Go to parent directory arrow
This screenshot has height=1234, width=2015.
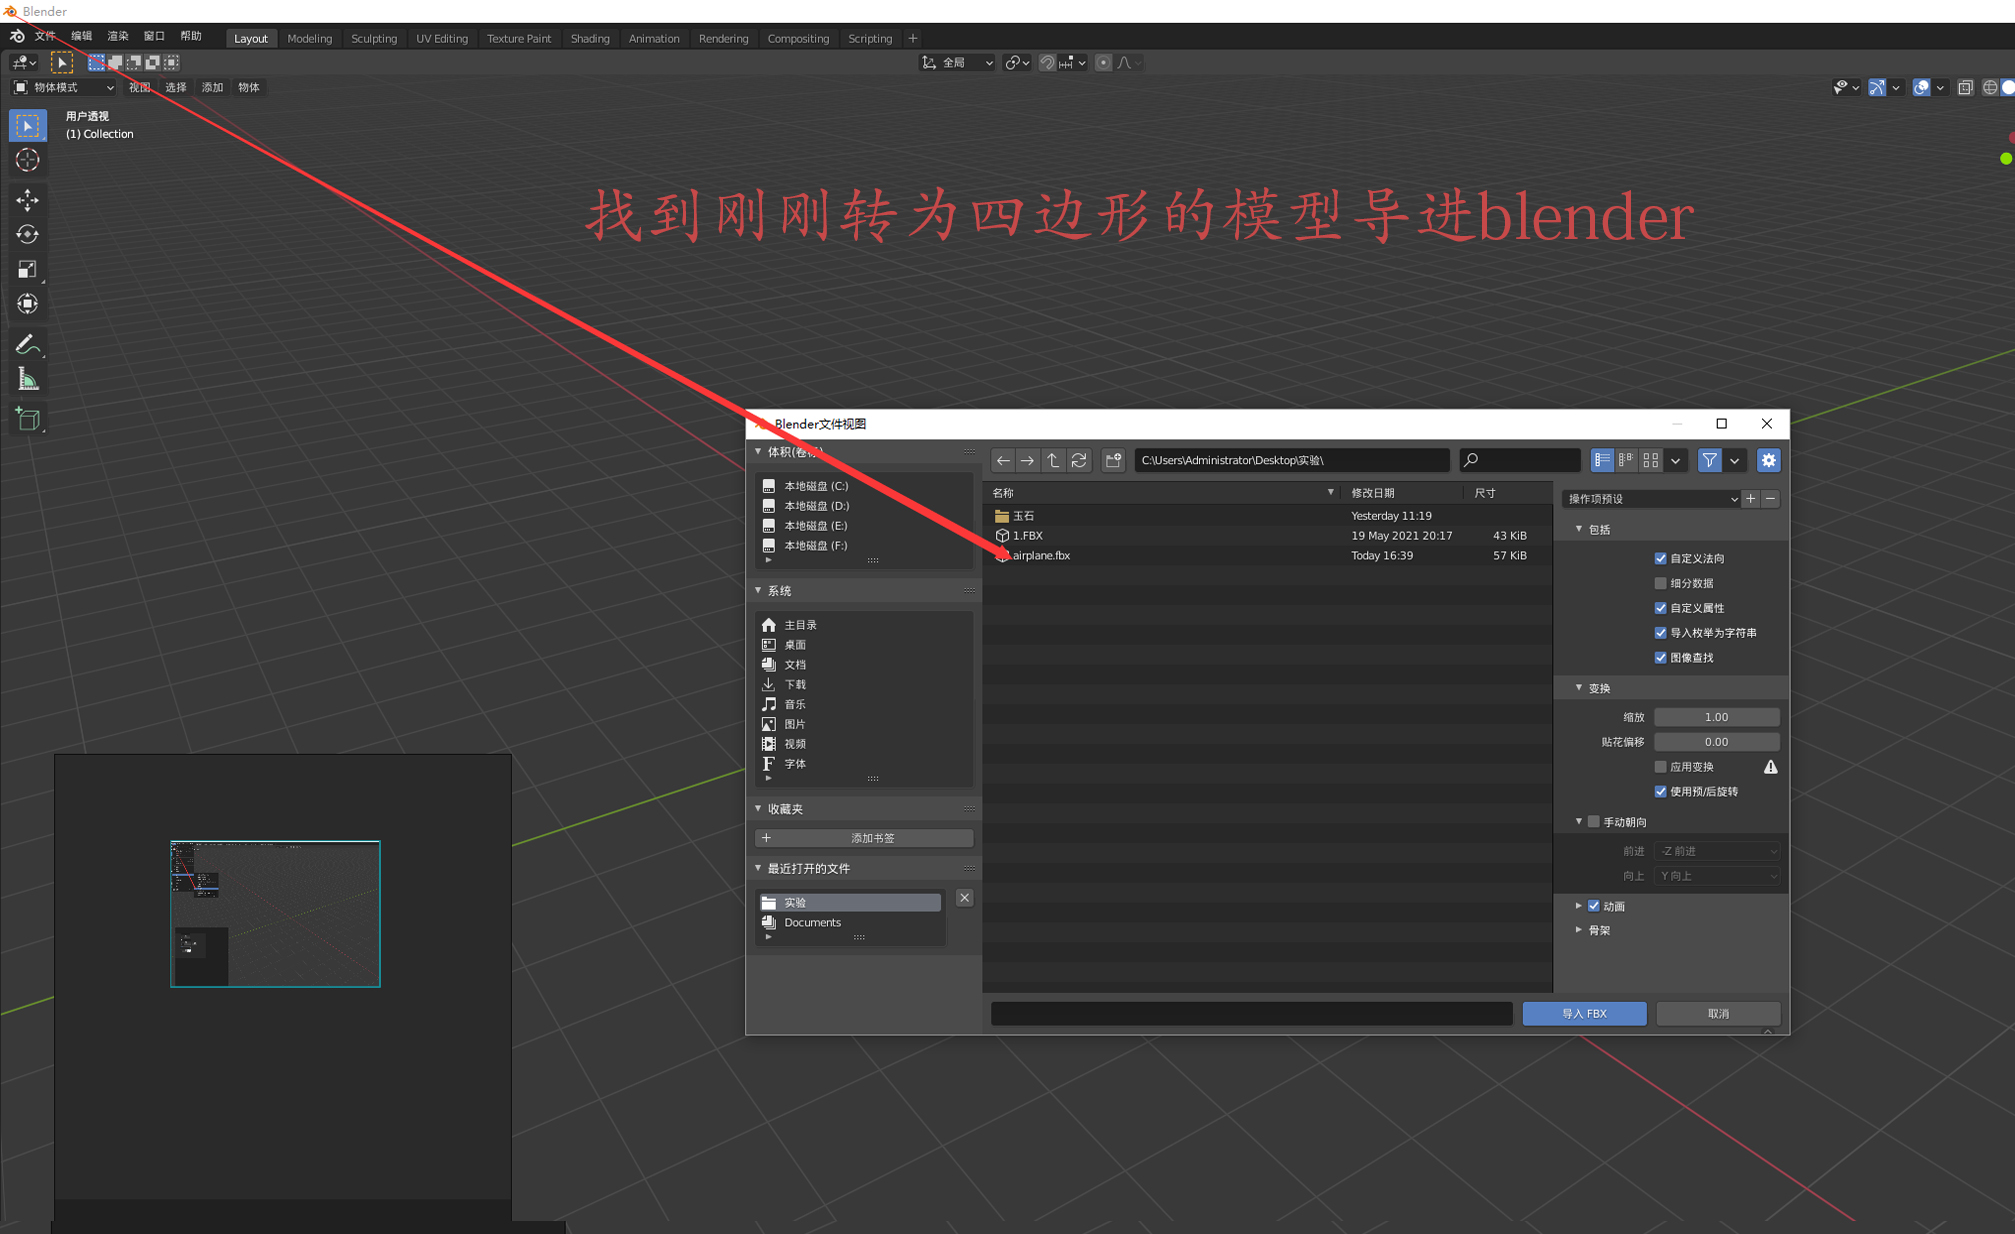pos(1053,460)
